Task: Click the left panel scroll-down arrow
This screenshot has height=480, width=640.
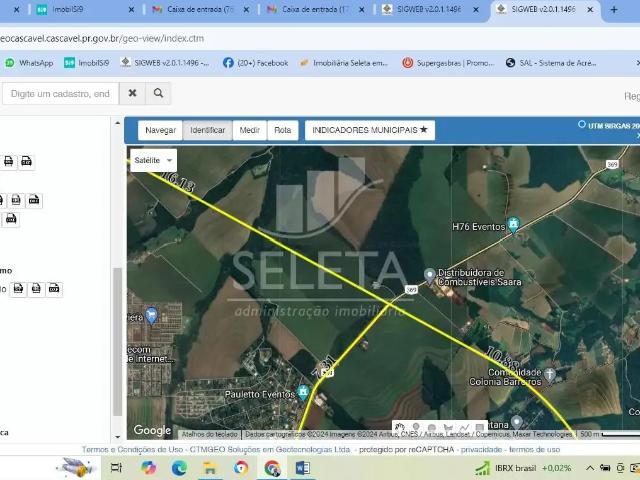Action: click(x=118, y=437)
